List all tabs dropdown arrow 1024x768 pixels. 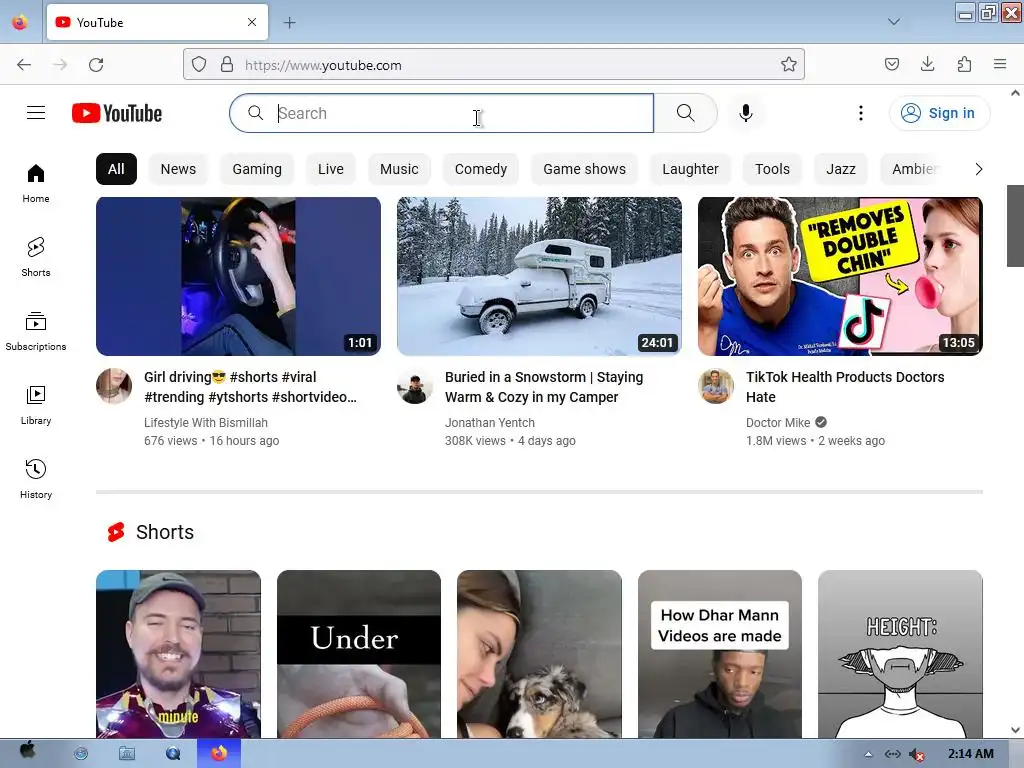(x=893, y=22)
